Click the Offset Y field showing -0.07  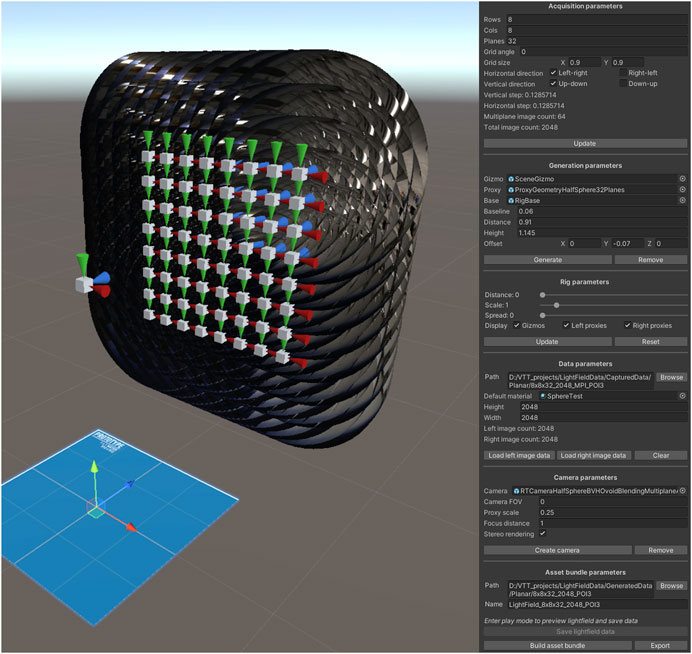[627, 244]
